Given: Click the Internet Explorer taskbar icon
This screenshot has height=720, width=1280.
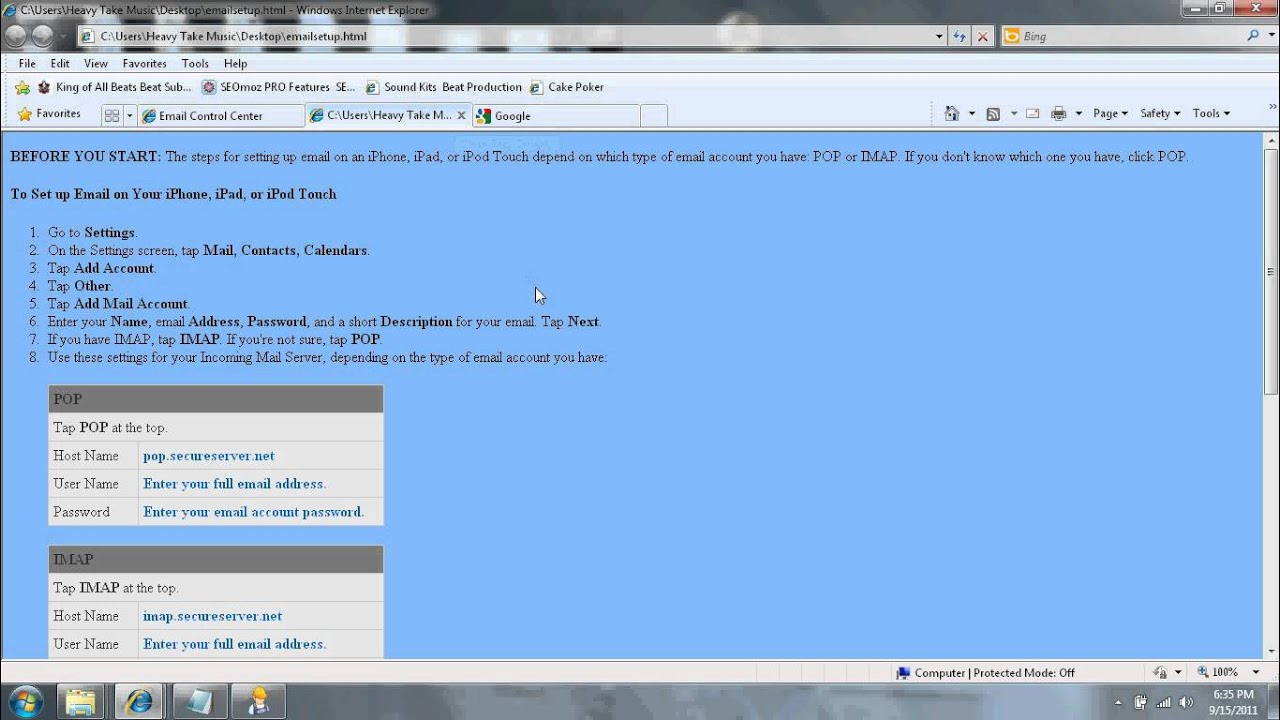Looking at the screenshot, I should point(141,701).
